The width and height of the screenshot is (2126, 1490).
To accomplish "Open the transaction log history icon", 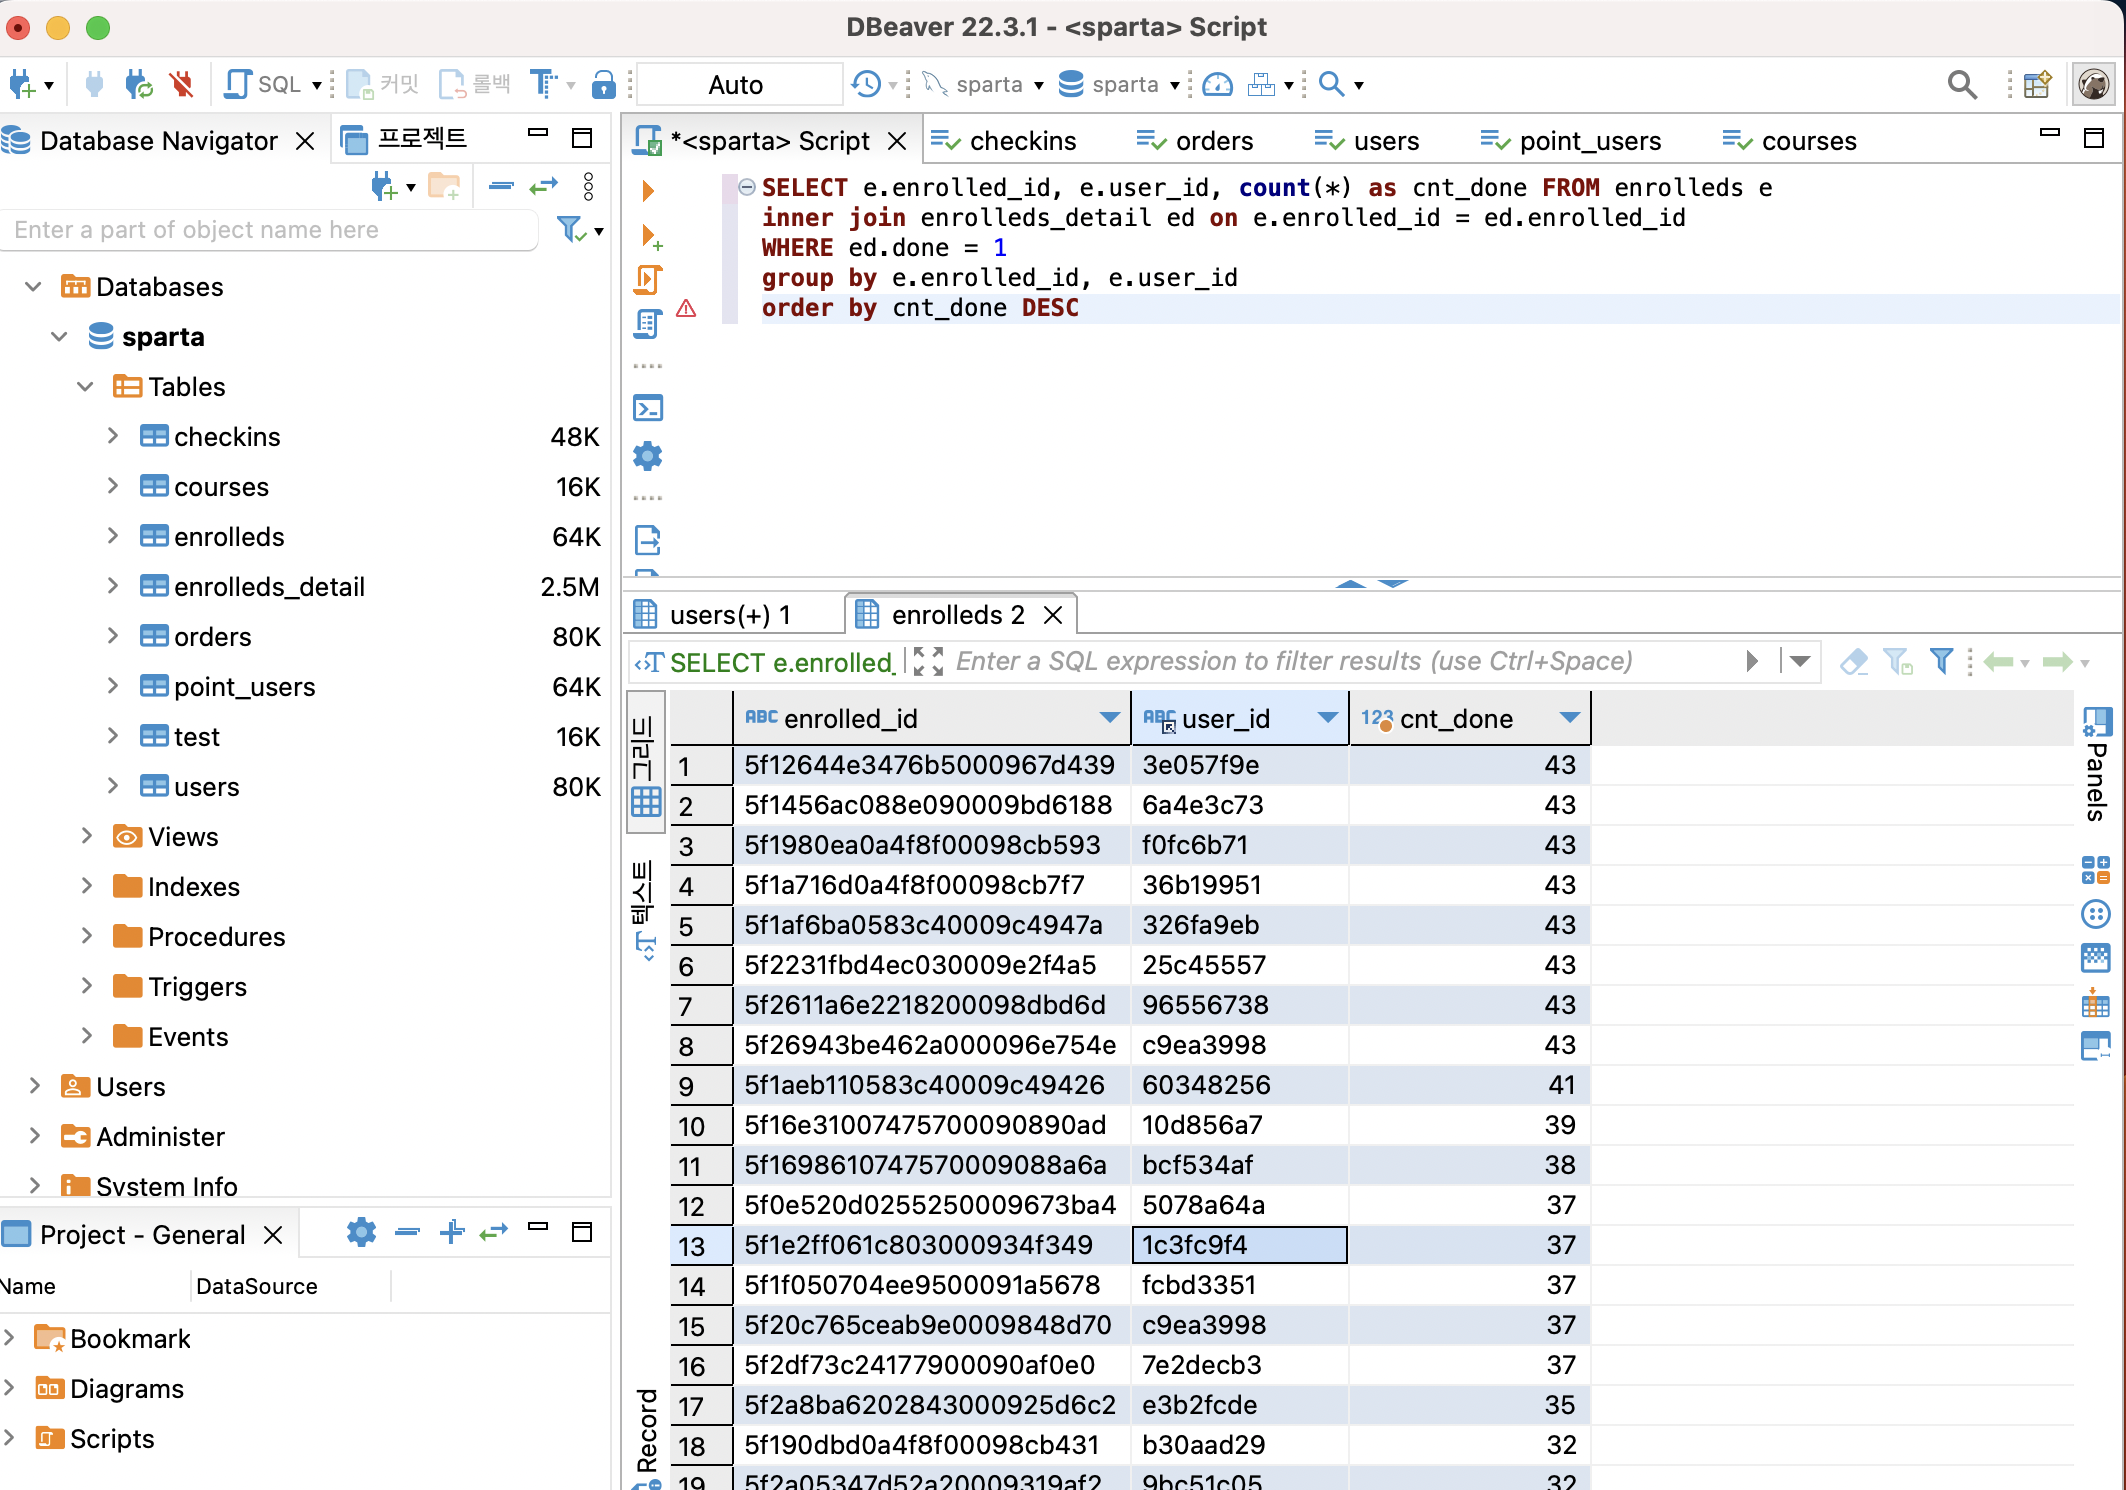I will pyautogui.click(x=866, y=85).
